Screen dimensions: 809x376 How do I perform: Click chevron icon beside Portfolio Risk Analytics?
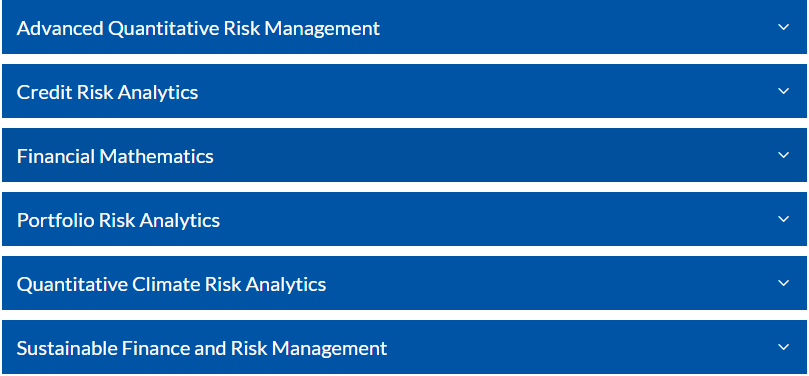(x=783, y=219)
